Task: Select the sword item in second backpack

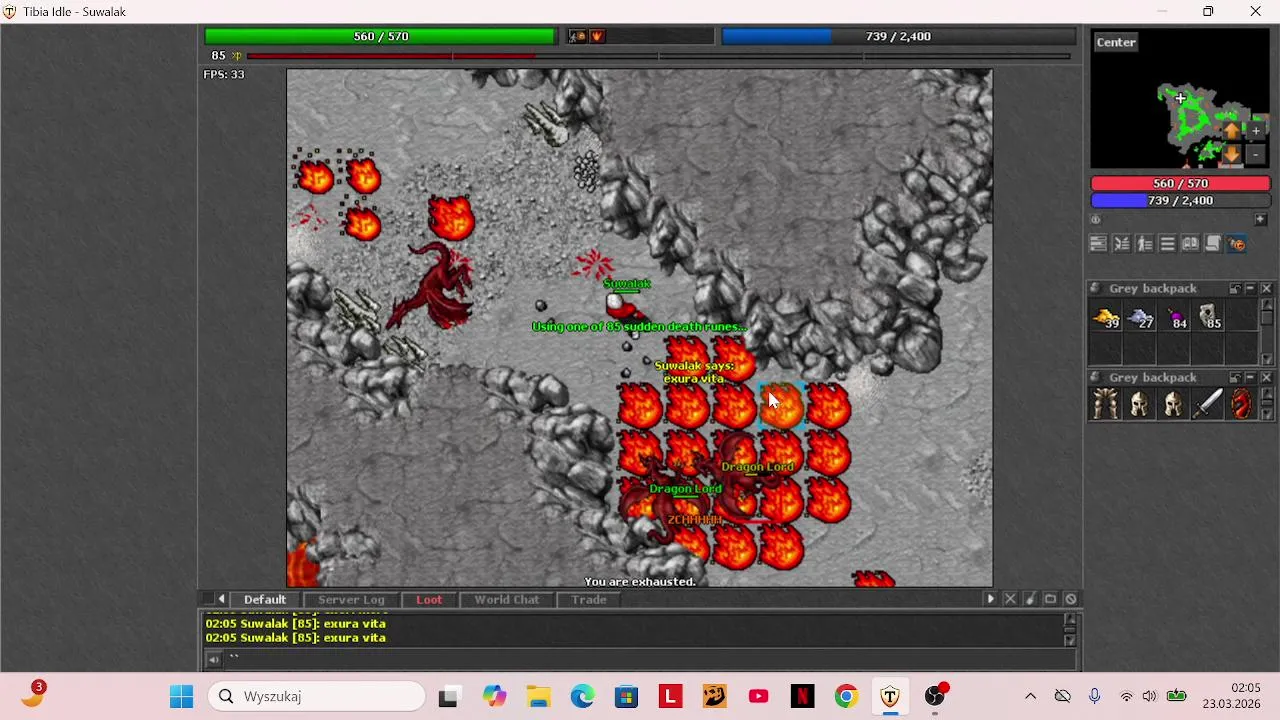Action: [1208, 404]
